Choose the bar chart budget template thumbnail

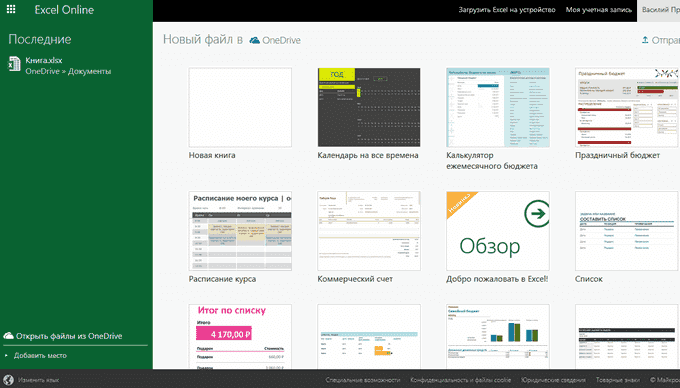(x=497, y=336)
